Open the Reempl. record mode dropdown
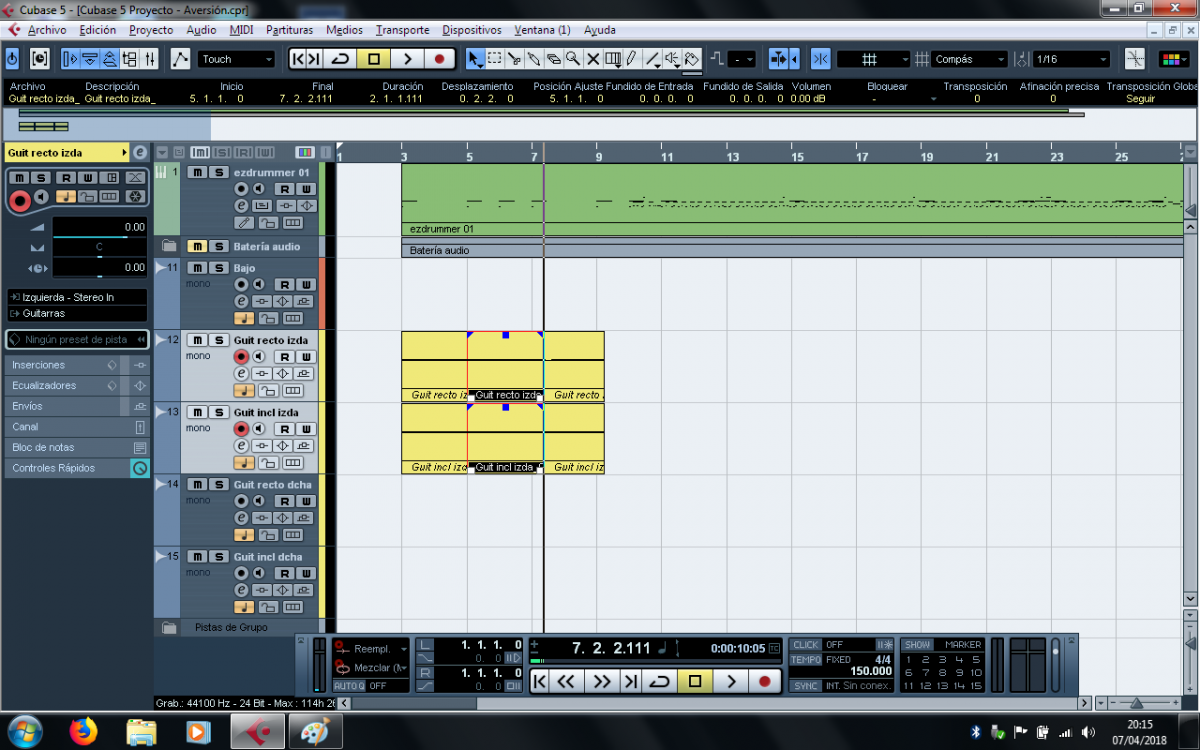 [372, 648]
